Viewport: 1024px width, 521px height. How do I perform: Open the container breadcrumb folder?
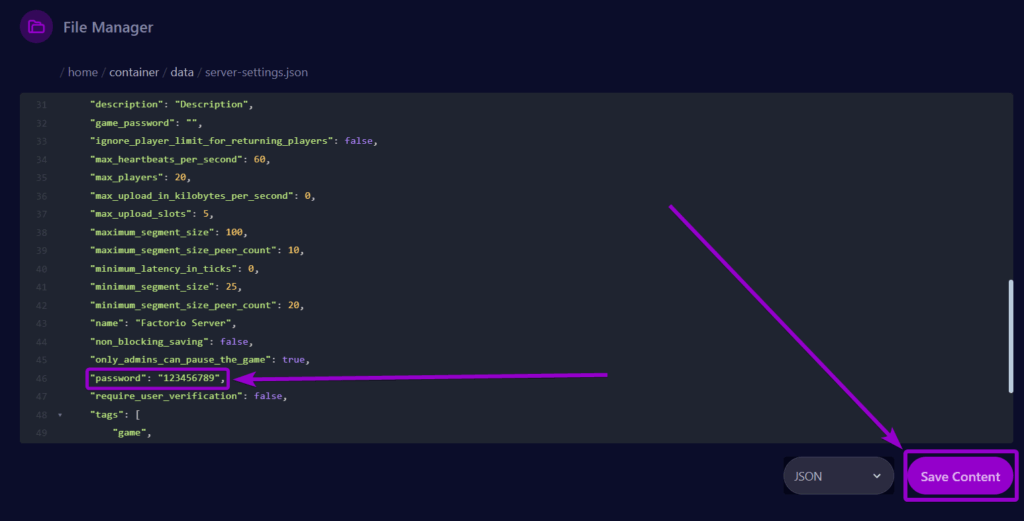click(134, 73)
